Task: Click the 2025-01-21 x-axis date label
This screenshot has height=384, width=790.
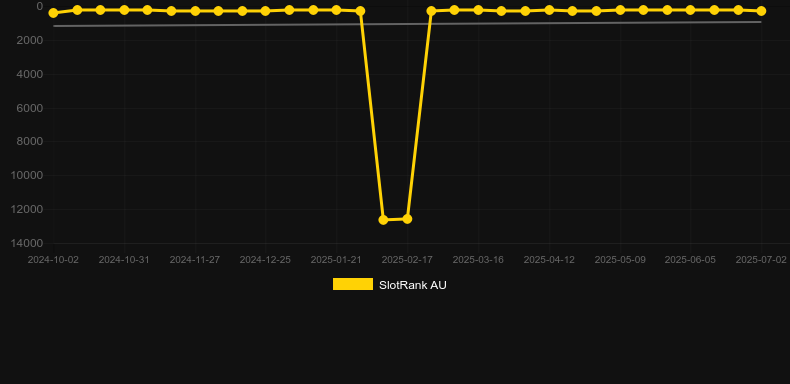Action: pyautogui.click(x=336, y=260)
